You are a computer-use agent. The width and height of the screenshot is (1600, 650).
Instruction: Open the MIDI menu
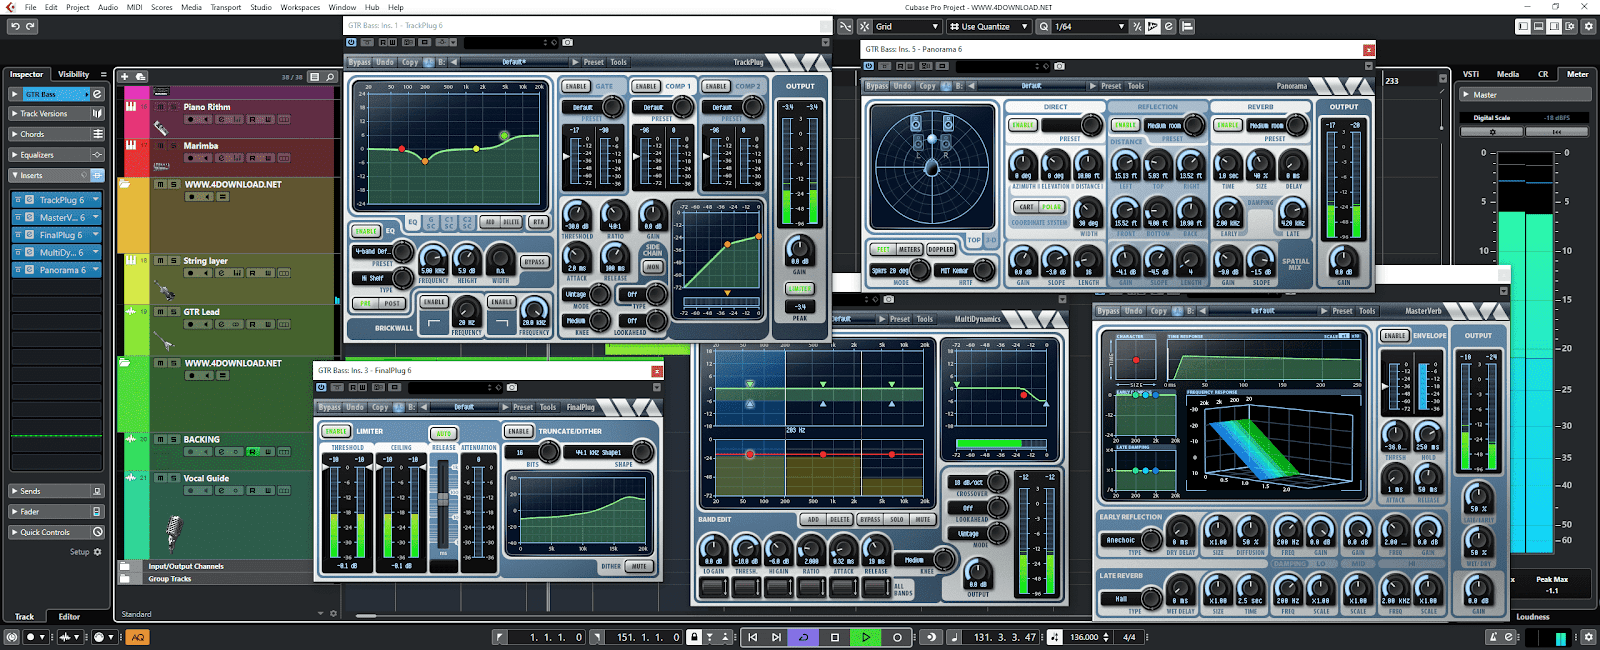pos(134,7)
